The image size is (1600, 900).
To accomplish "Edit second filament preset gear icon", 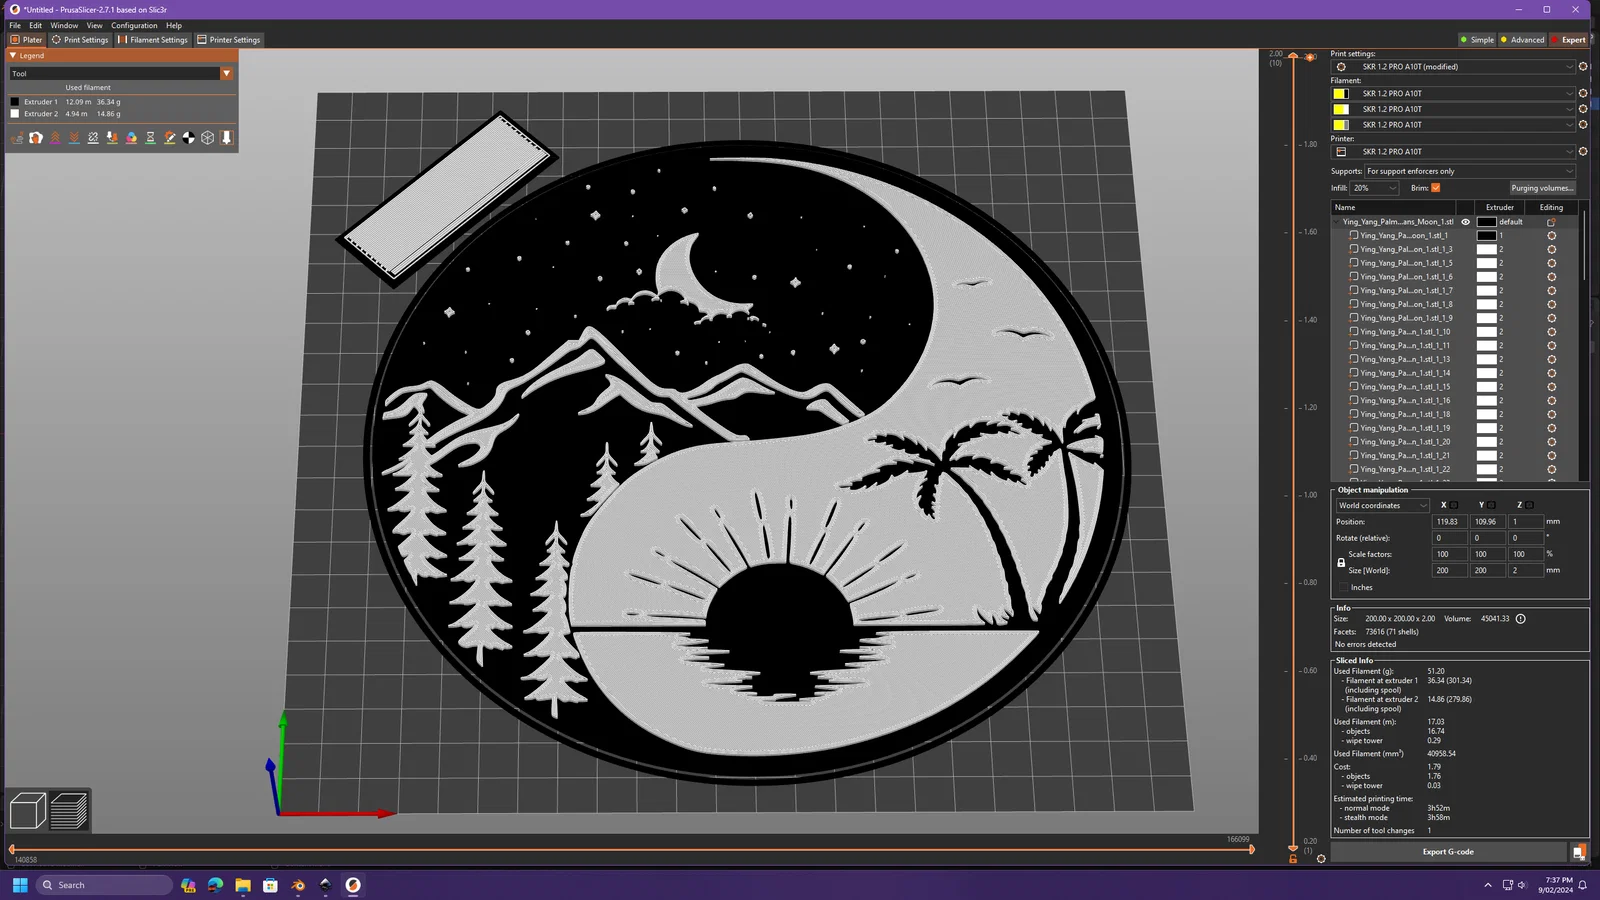I will click(x=1583, y=109).
